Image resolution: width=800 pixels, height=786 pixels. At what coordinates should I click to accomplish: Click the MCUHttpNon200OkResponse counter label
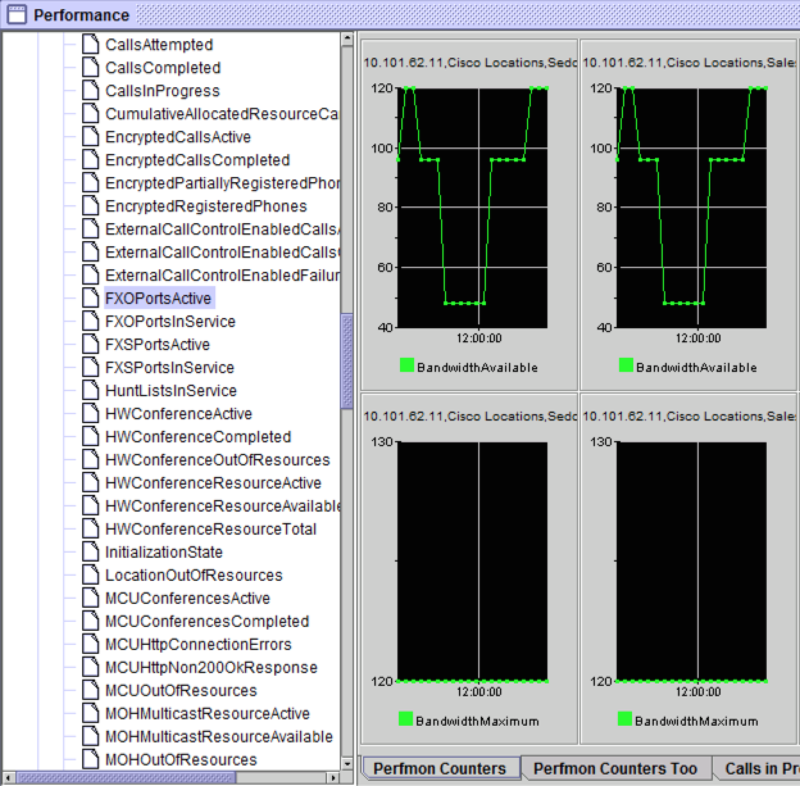coord(211,667)
